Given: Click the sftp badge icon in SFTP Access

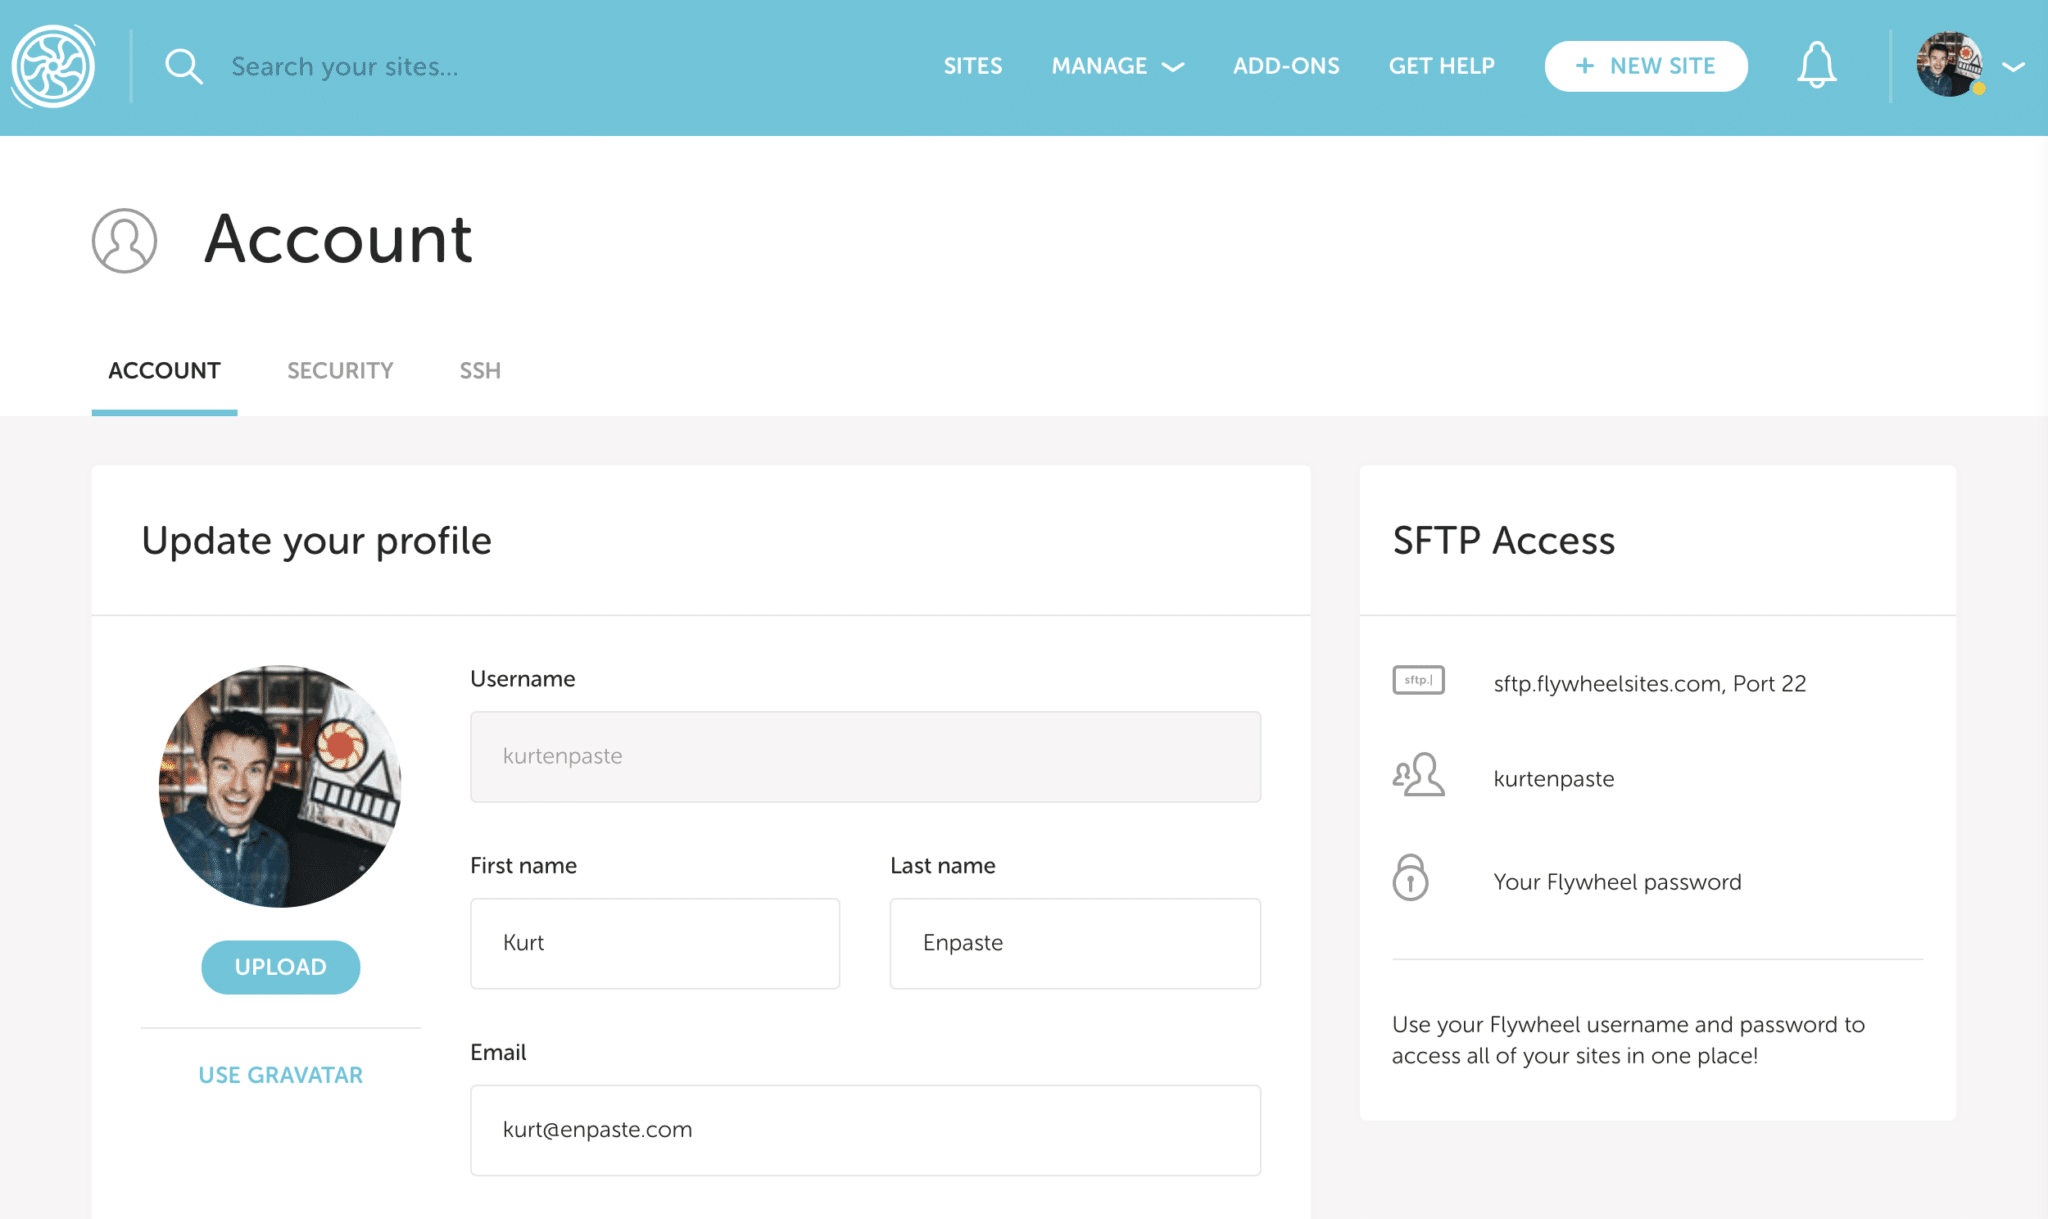Looking at the screenshot, I should click(1418, 681).
